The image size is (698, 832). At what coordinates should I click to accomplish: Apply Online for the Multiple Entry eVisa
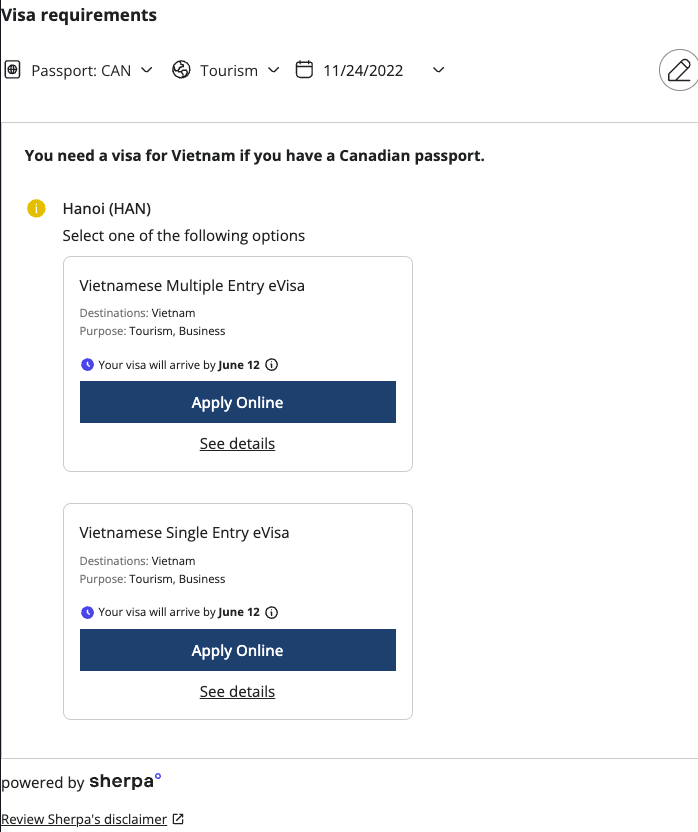pyautogui.click(x=238, y=402)
